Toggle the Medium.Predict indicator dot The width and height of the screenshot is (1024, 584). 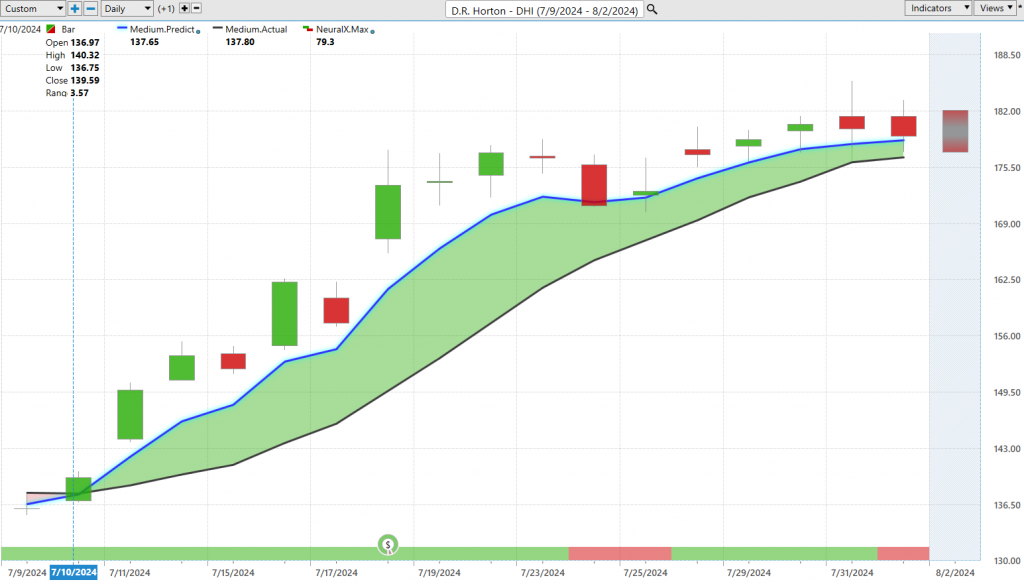[198, 32]
